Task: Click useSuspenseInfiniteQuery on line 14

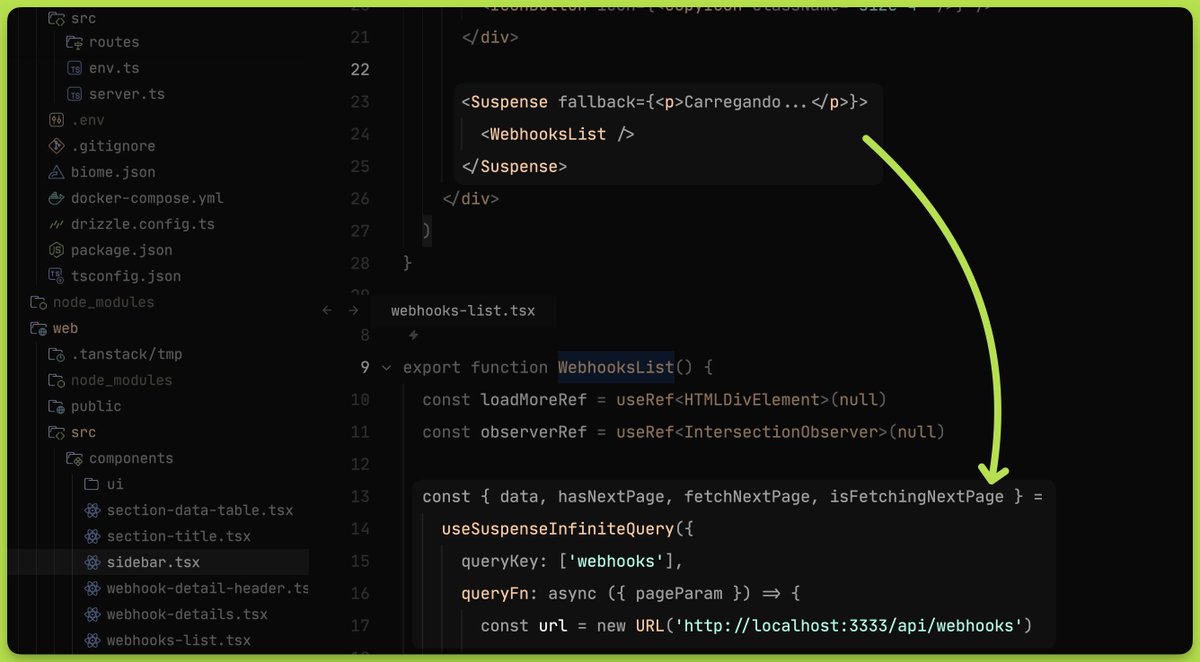Action: pos(559,527)
